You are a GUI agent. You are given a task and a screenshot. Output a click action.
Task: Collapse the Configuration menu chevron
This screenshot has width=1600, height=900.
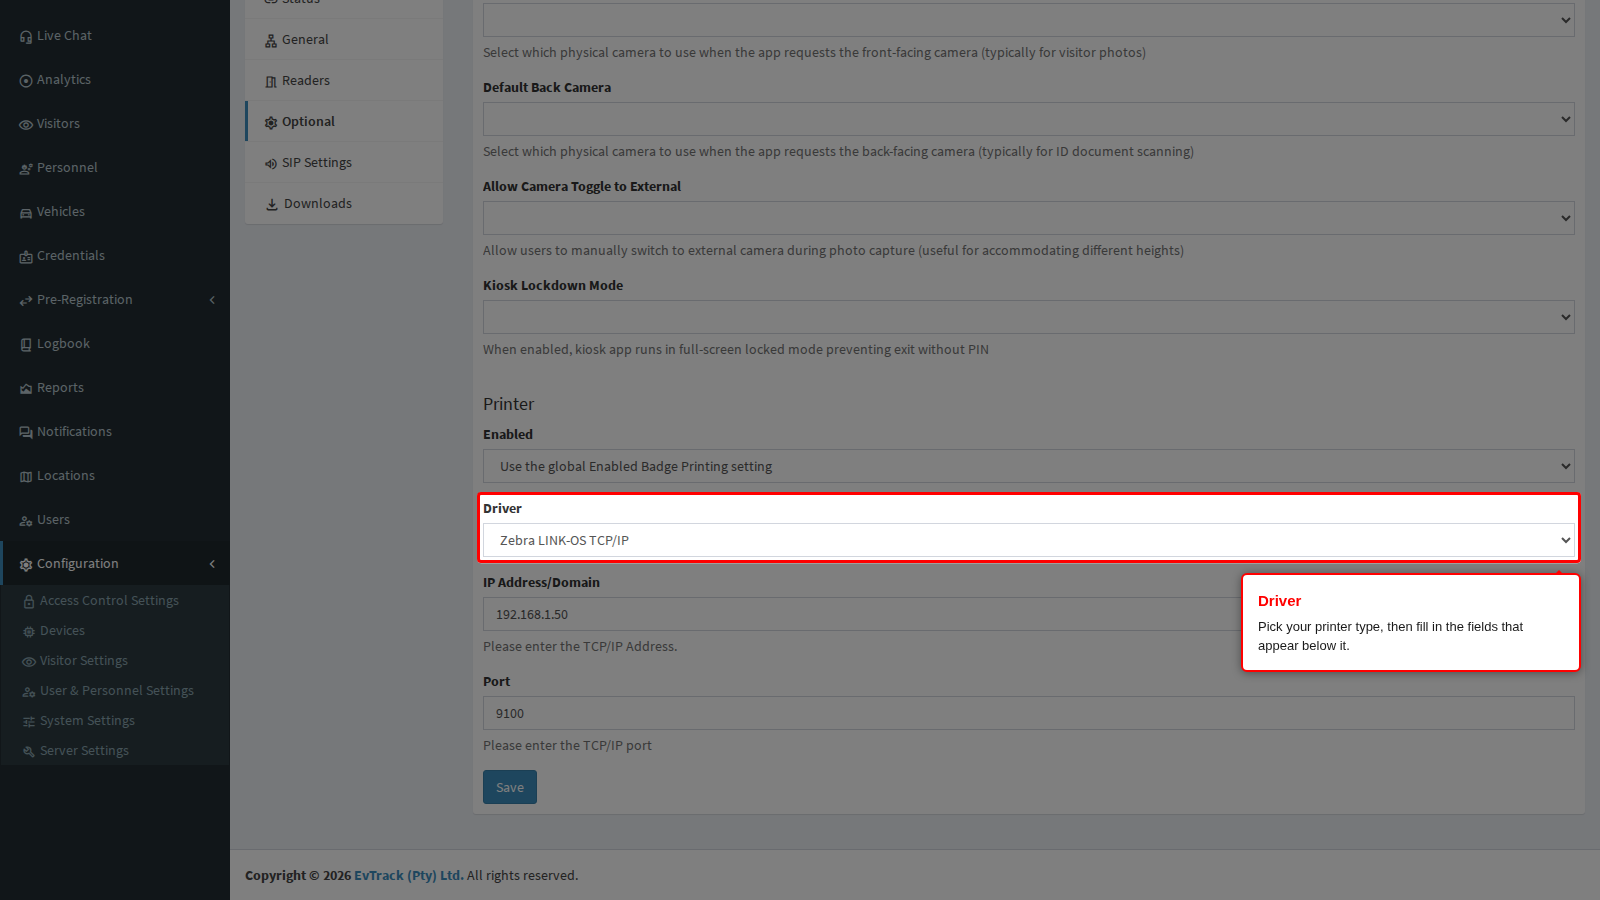point(212,564)
